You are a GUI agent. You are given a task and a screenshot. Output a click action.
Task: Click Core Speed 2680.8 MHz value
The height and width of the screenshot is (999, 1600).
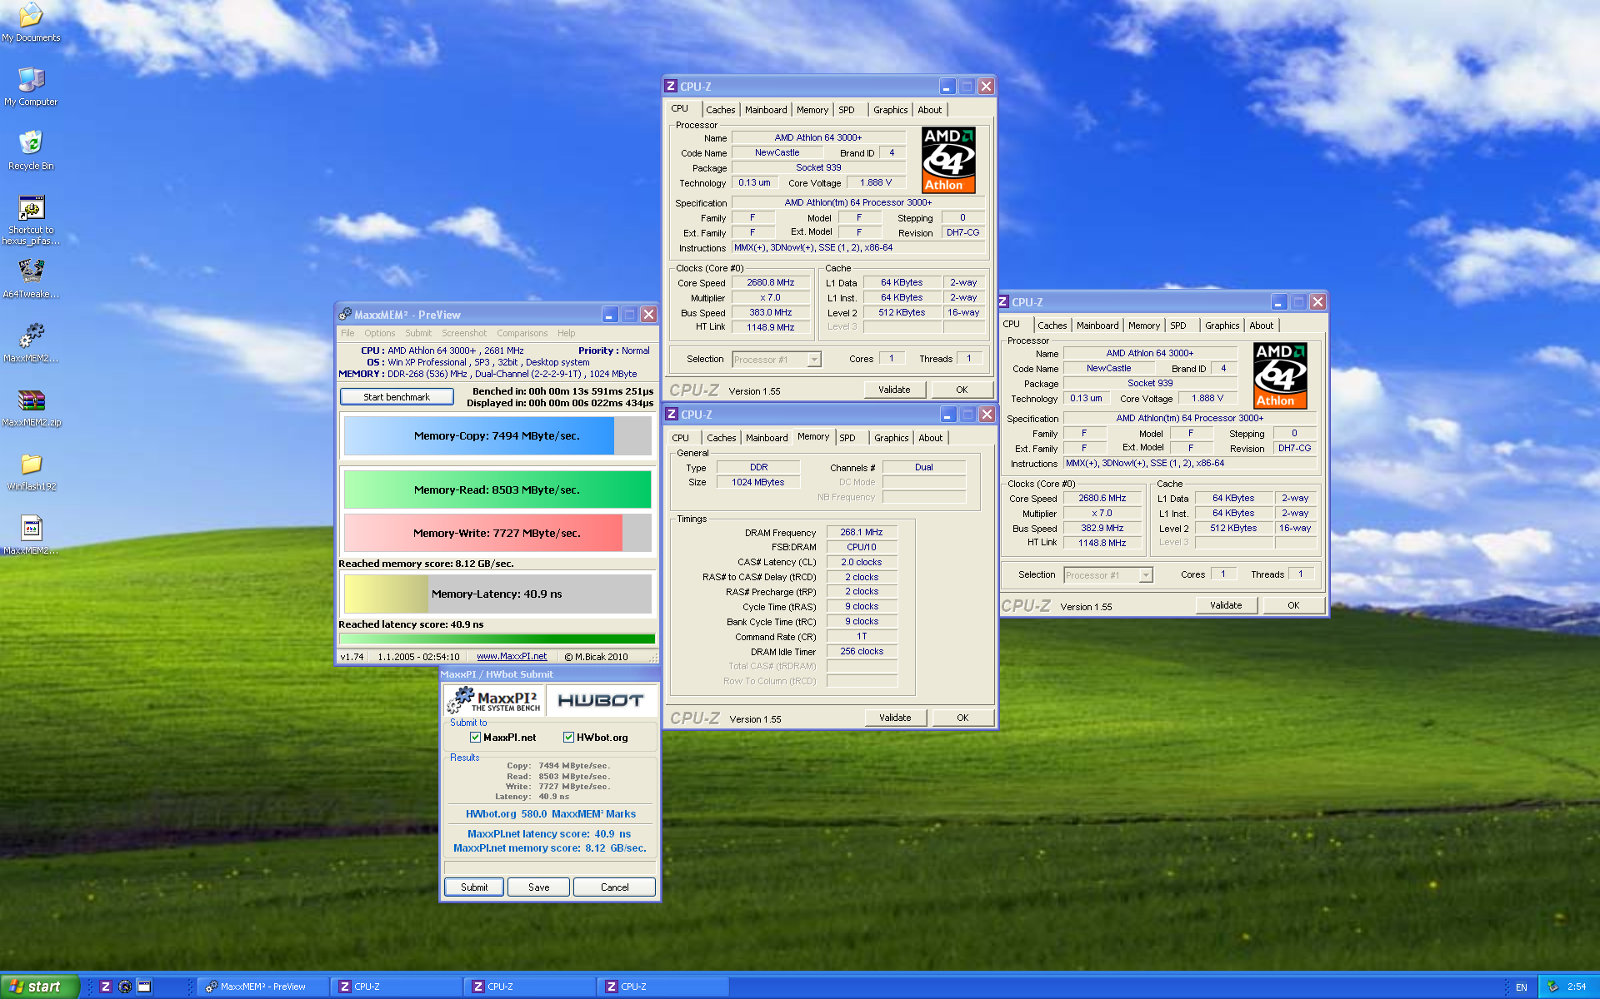(x=770, y=283)
